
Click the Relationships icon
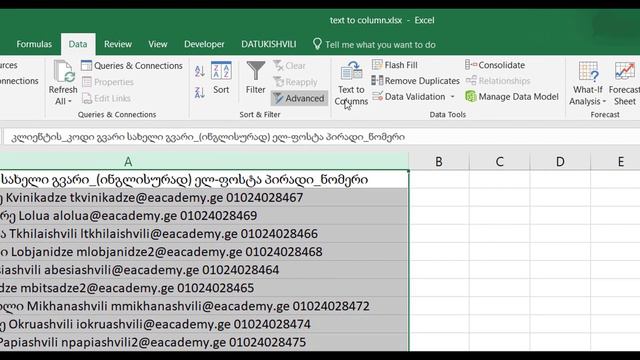[x=471, y=80]
